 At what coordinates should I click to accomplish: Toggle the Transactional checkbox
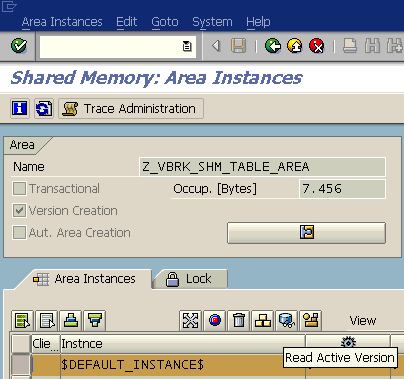(x=19, y=189)
